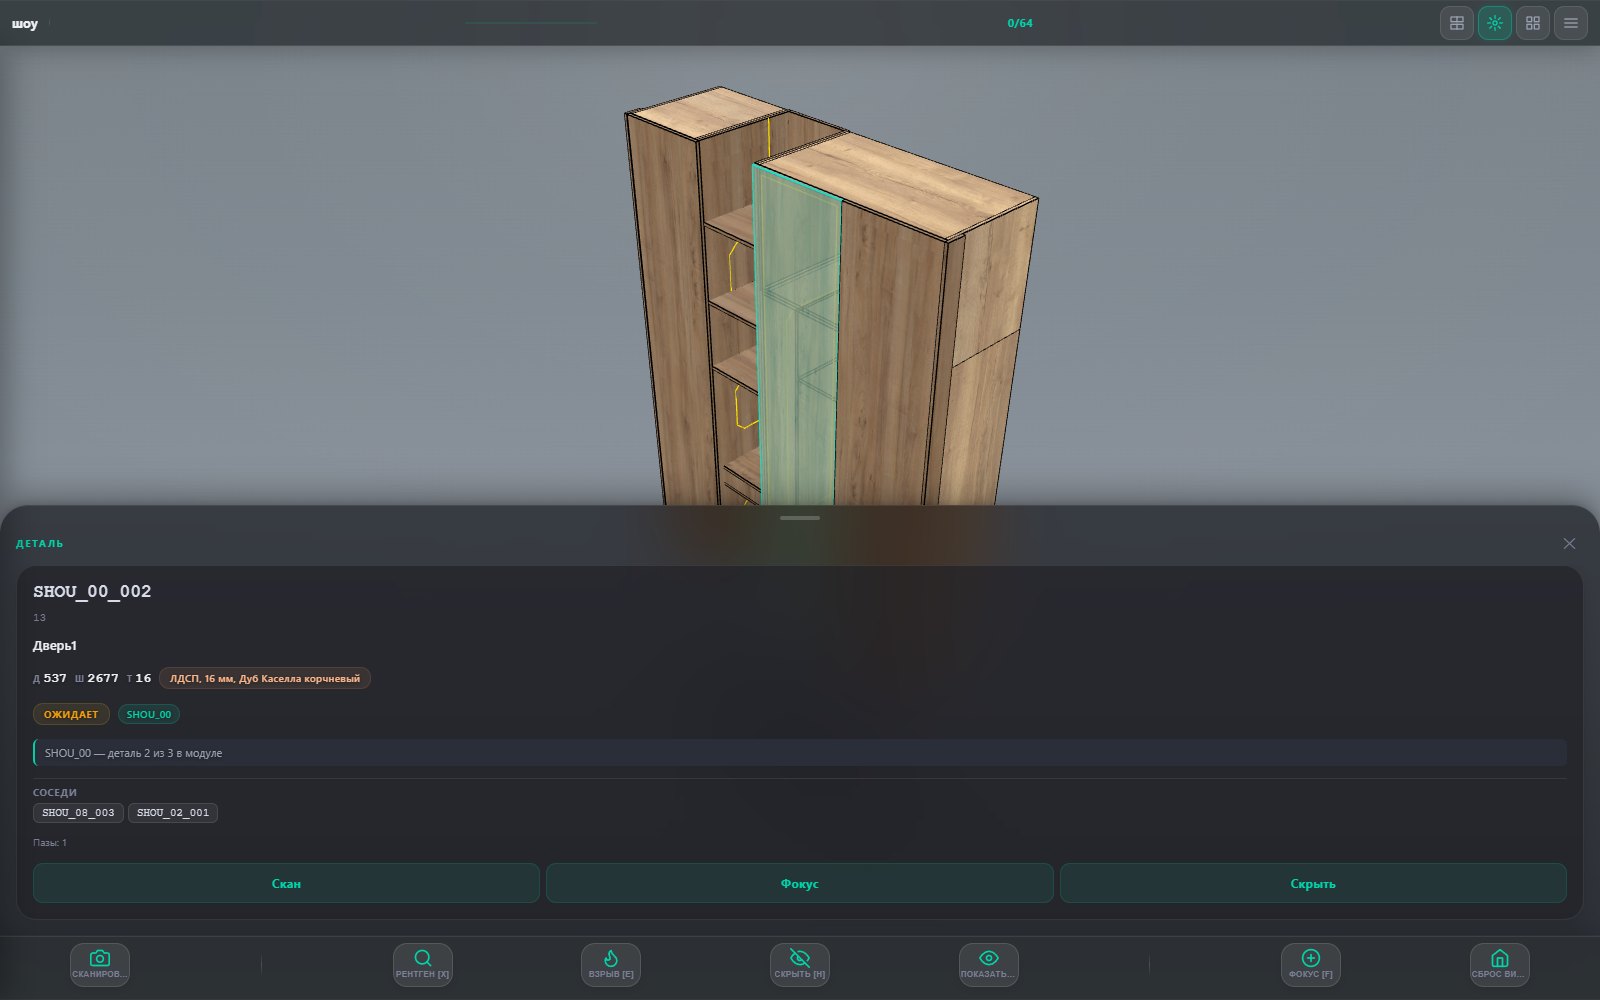Click Показать... eye icon

point(989,965)
